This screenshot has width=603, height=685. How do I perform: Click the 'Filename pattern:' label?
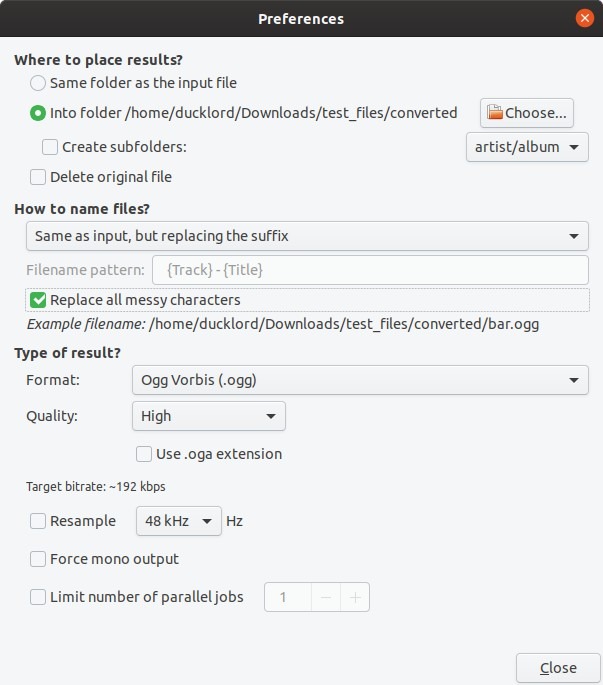pos(85,270)
